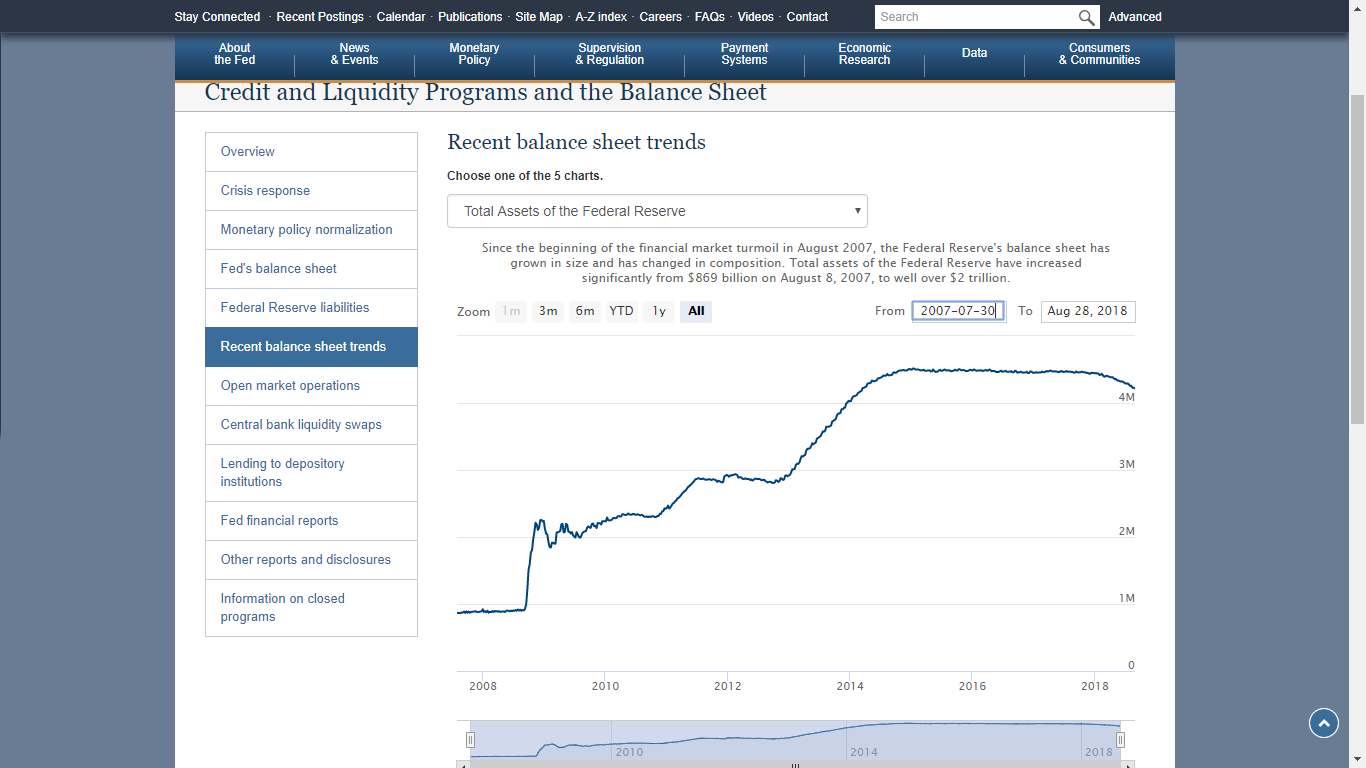Click the navigator range area below chart
1366x768 pixels.
pyautogui.click(x=795, y=740)
